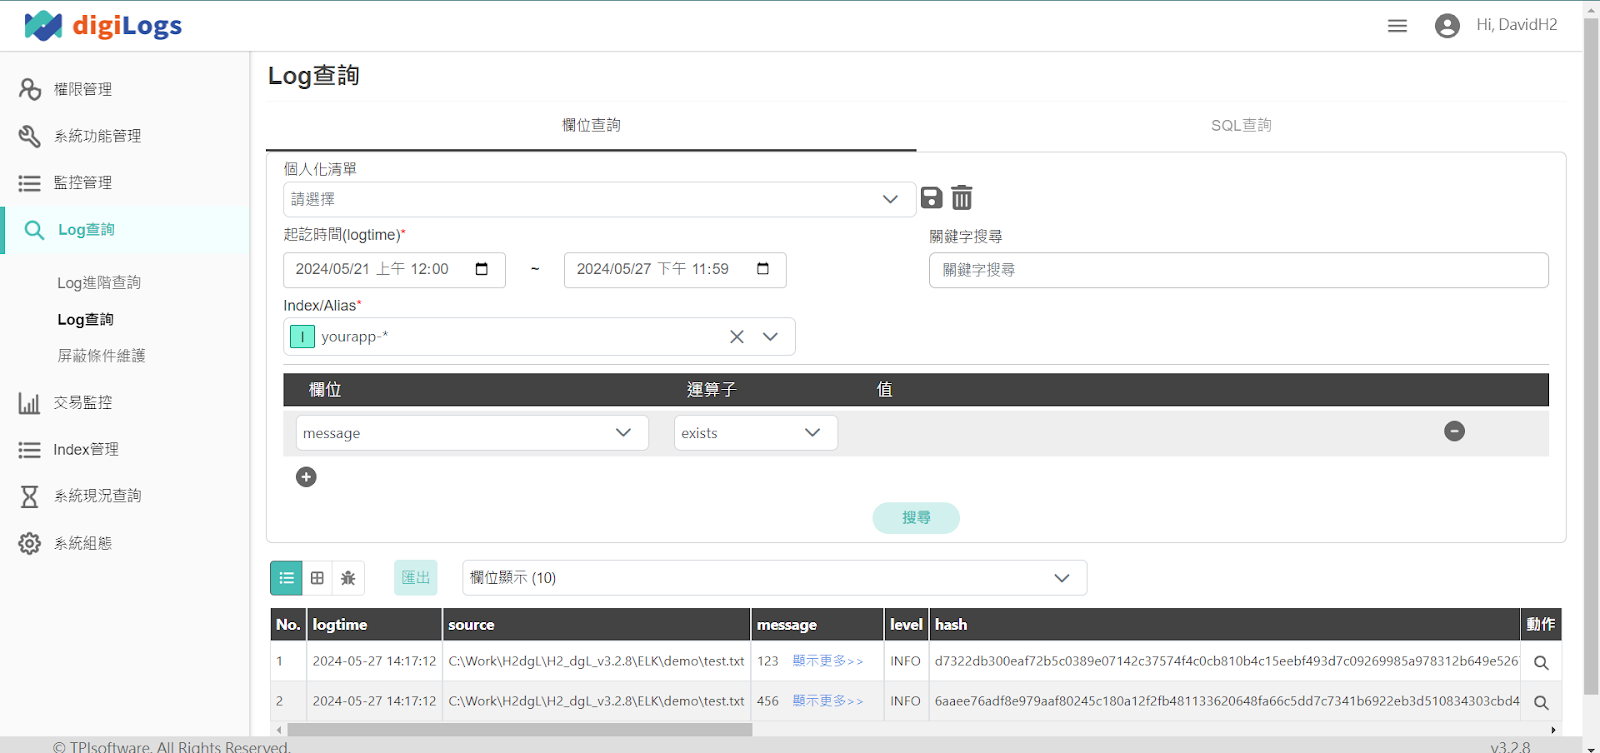Image resolution: width=1600 pixels, height=753 pixels.
Task: Open Log進階查詢 submenu item
Action: click(x=99, y=283)
